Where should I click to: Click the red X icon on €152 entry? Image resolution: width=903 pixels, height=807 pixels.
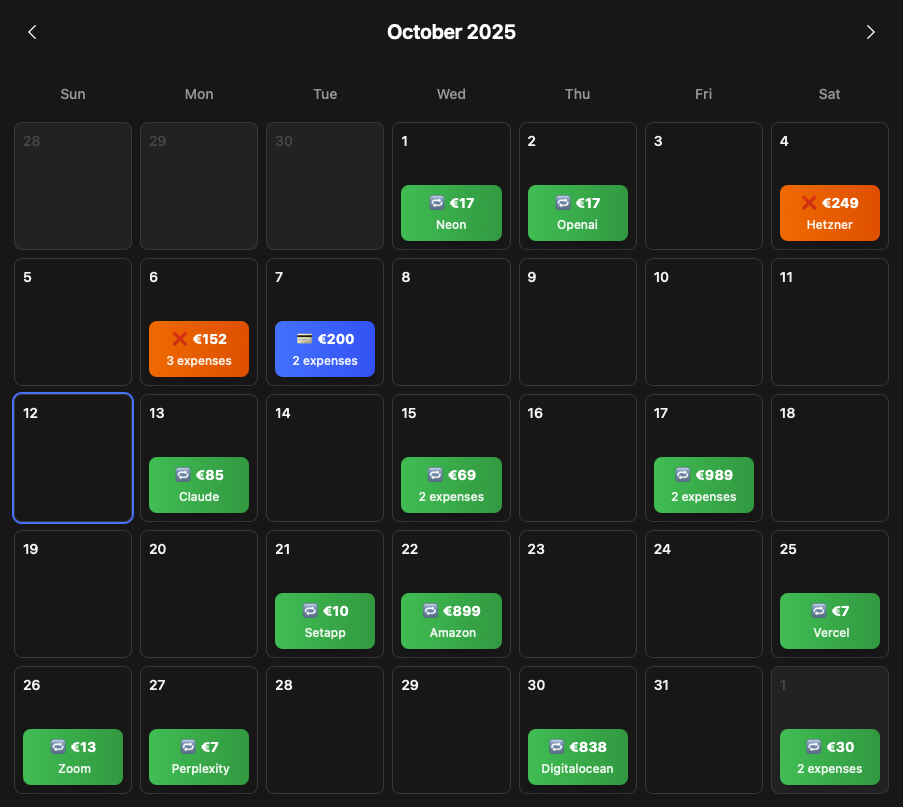pyautogui.click(x=180, y=339)
